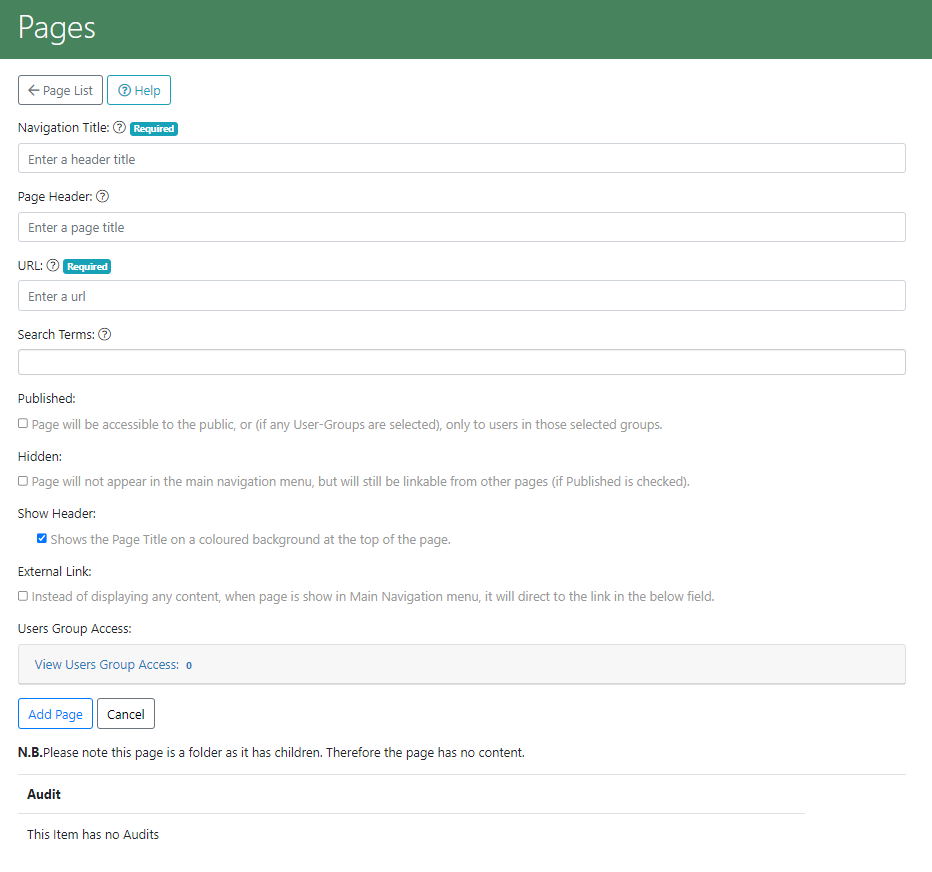Enable the External Link checkbox
Screen dimensions: 932x872
pyautogui.click(x=23, y=596)
